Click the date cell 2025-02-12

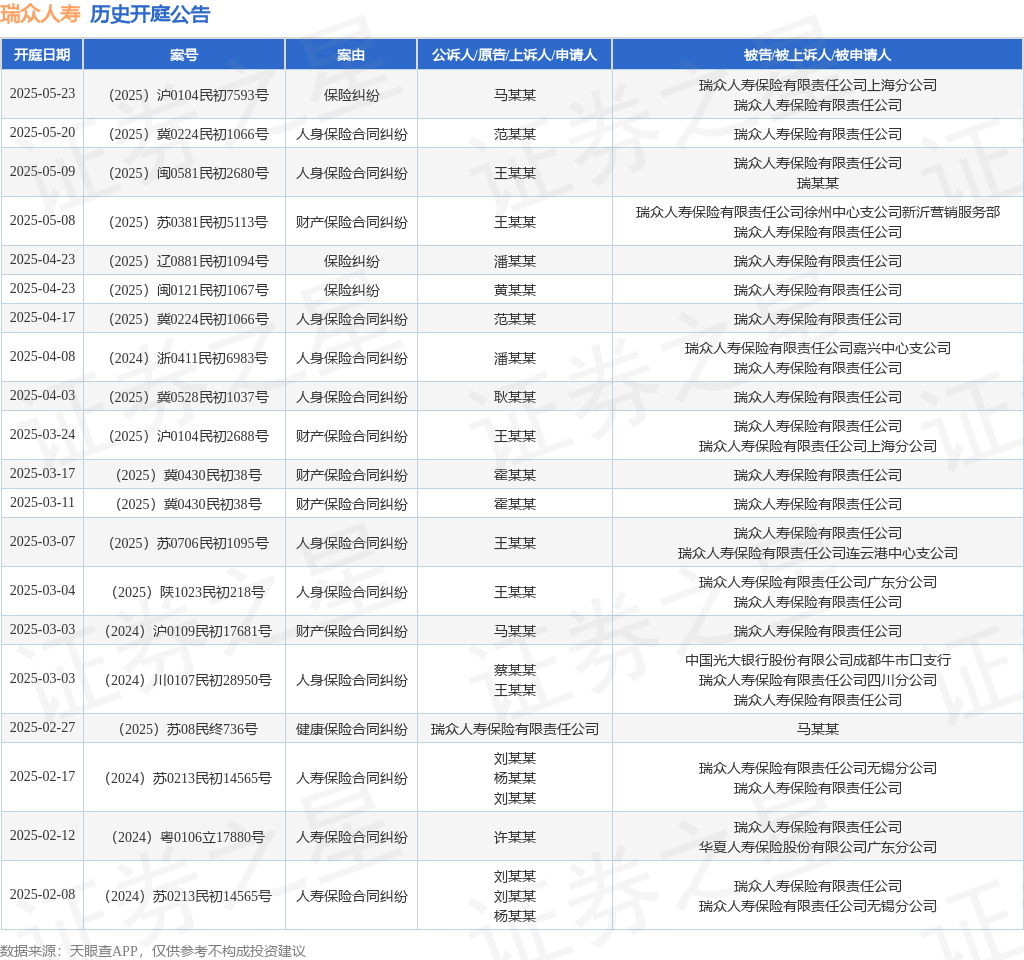pos(42,836)
